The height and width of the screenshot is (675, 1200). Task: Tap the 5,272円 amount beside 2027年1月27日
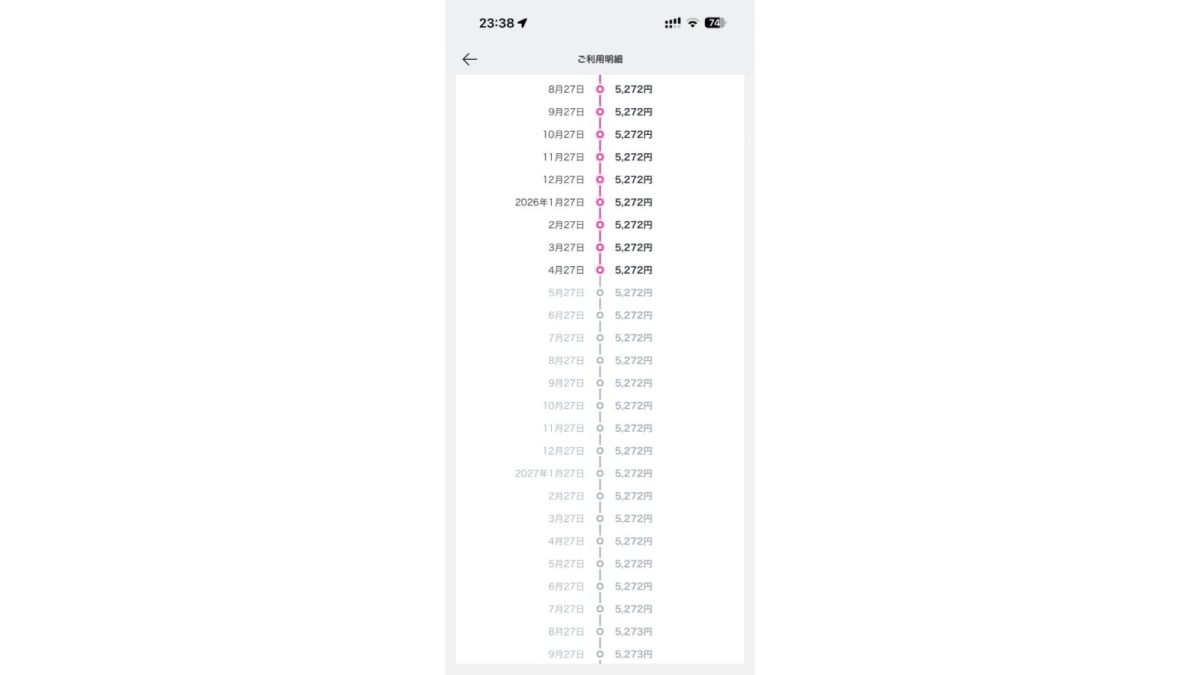coord(633,474)
